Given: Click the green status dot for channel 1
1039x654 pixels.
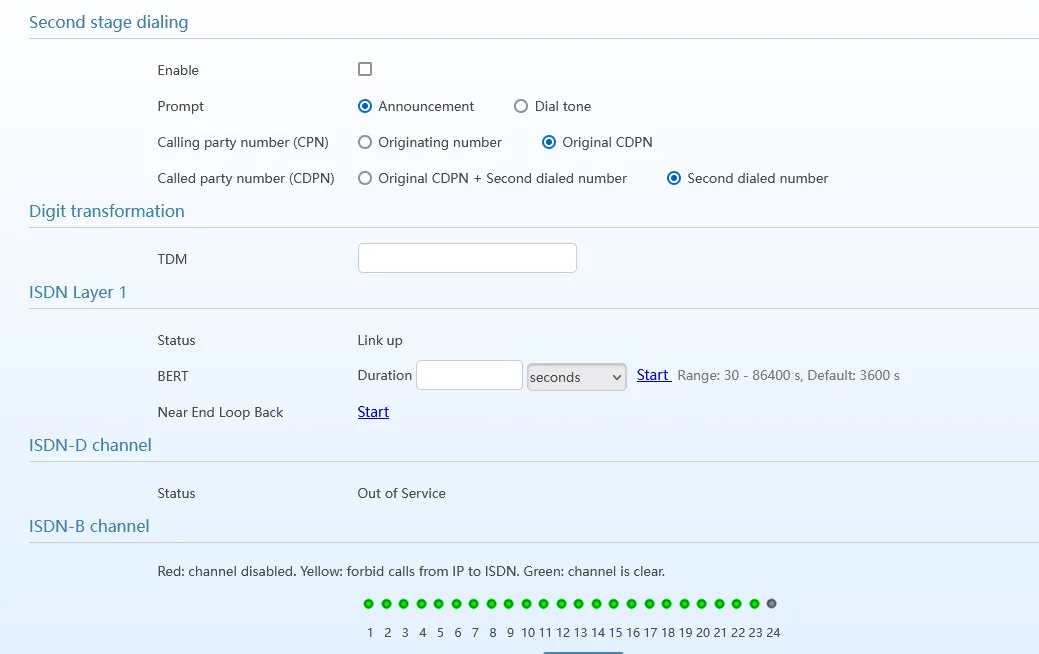Looking at the screenshot, I should [x=368, y=604].
